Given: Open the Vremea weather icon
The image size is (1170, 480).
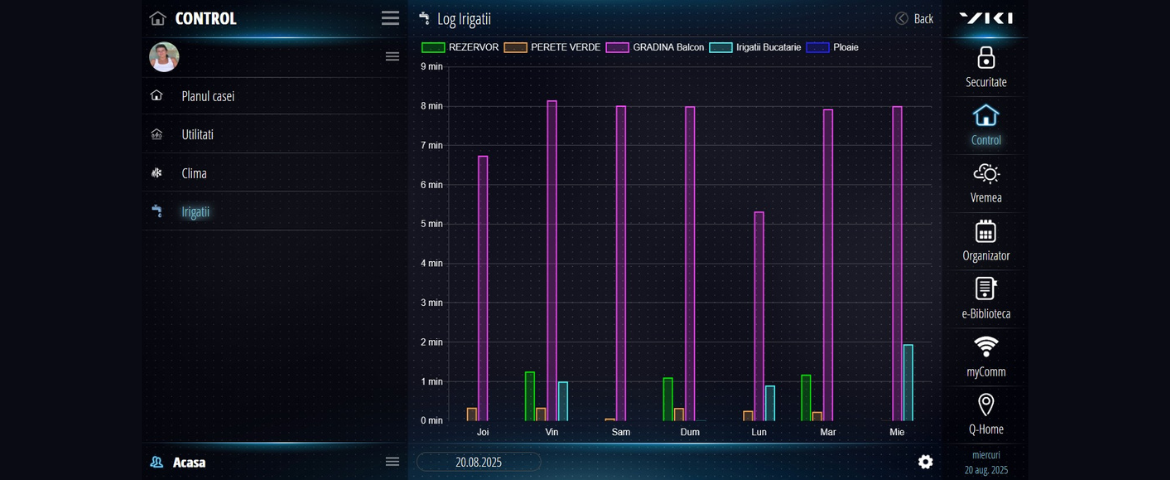Looking at the screenshot, I should point(985,174).
